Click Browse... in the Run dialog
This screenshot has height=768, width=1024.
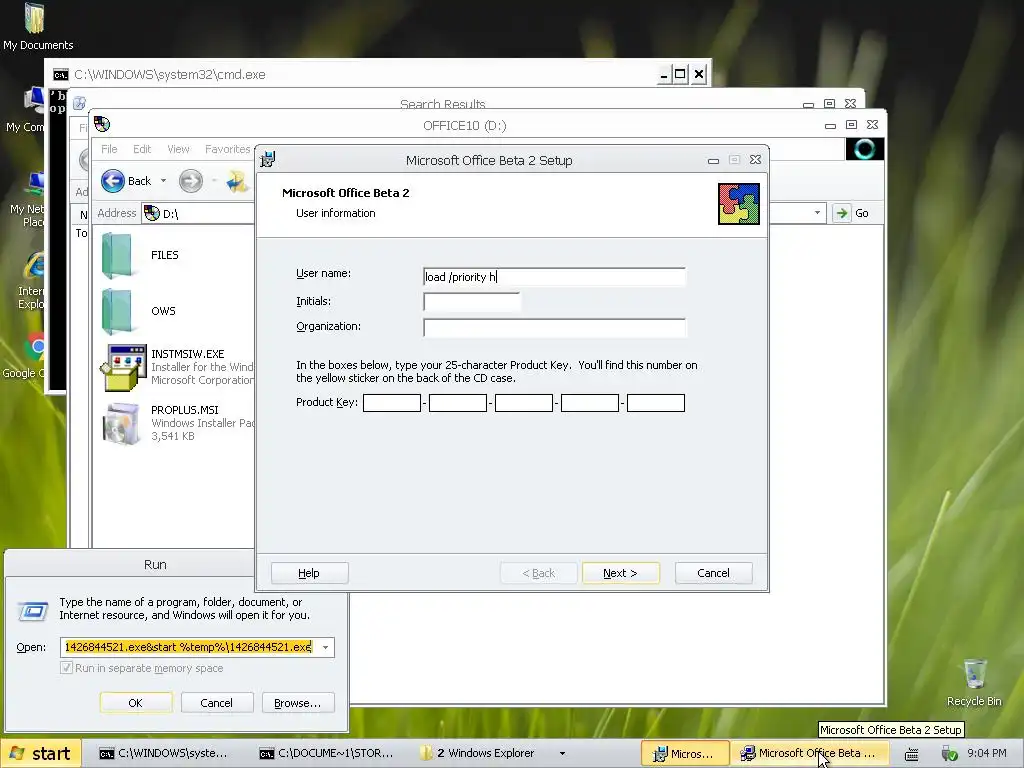298,703
